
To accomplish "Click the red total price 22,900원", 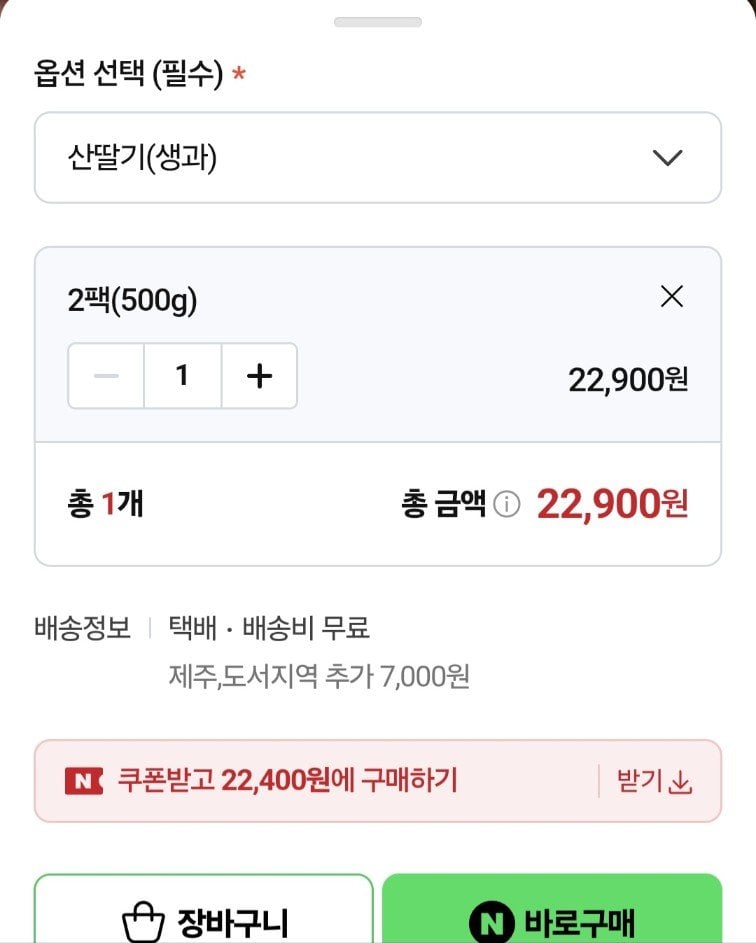I will [612, 506].
